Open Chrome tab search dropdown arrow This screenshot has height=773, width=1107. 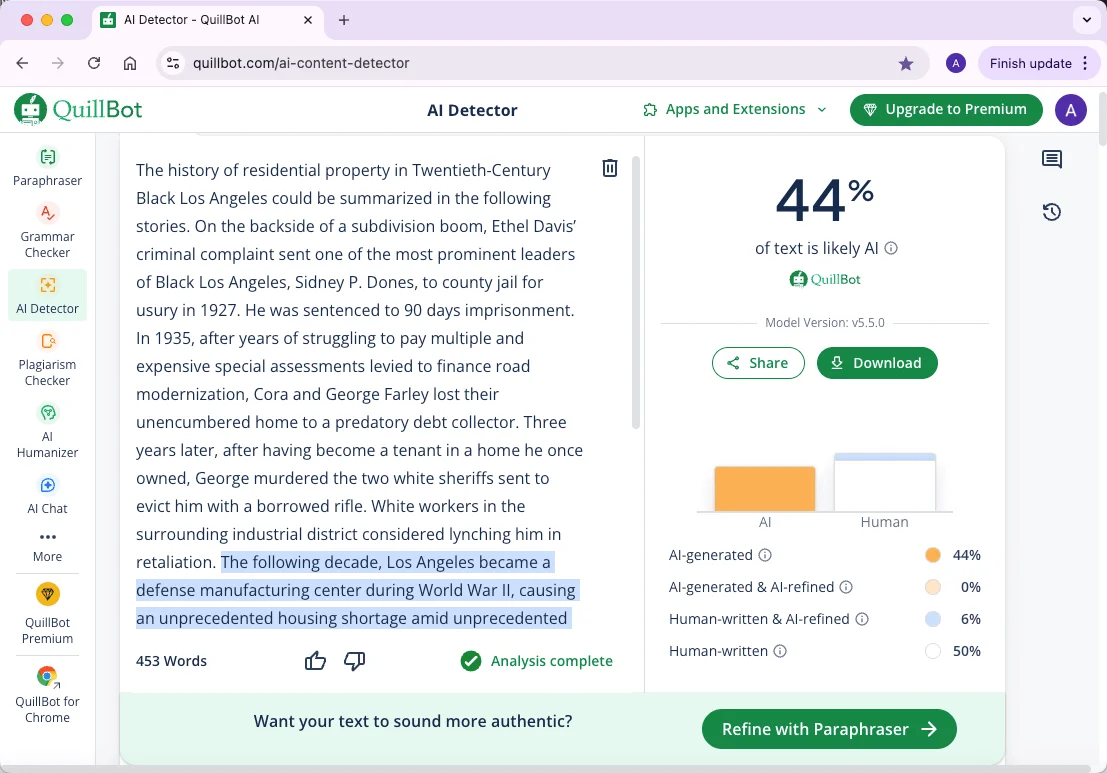[x=1087, y=20]
